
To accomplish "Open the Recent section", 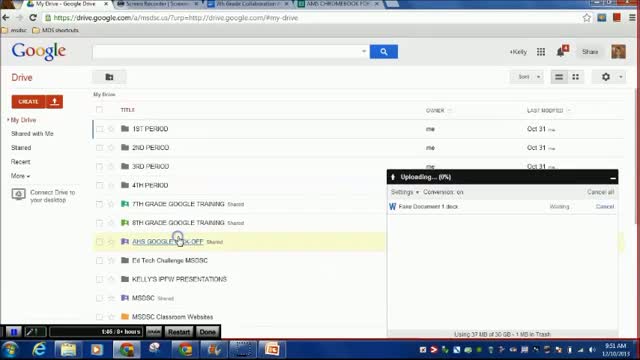I will [x=20, y=162].
